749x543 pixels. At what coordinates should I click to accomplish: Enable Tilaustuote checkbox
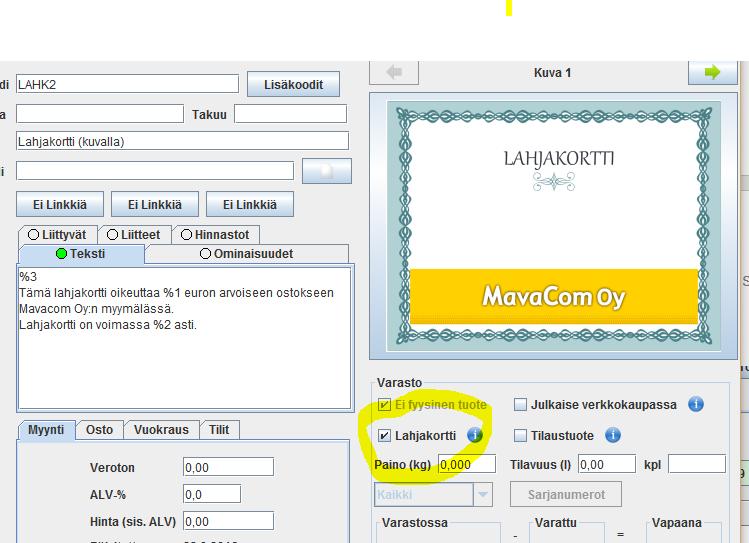tap(520, 436)
